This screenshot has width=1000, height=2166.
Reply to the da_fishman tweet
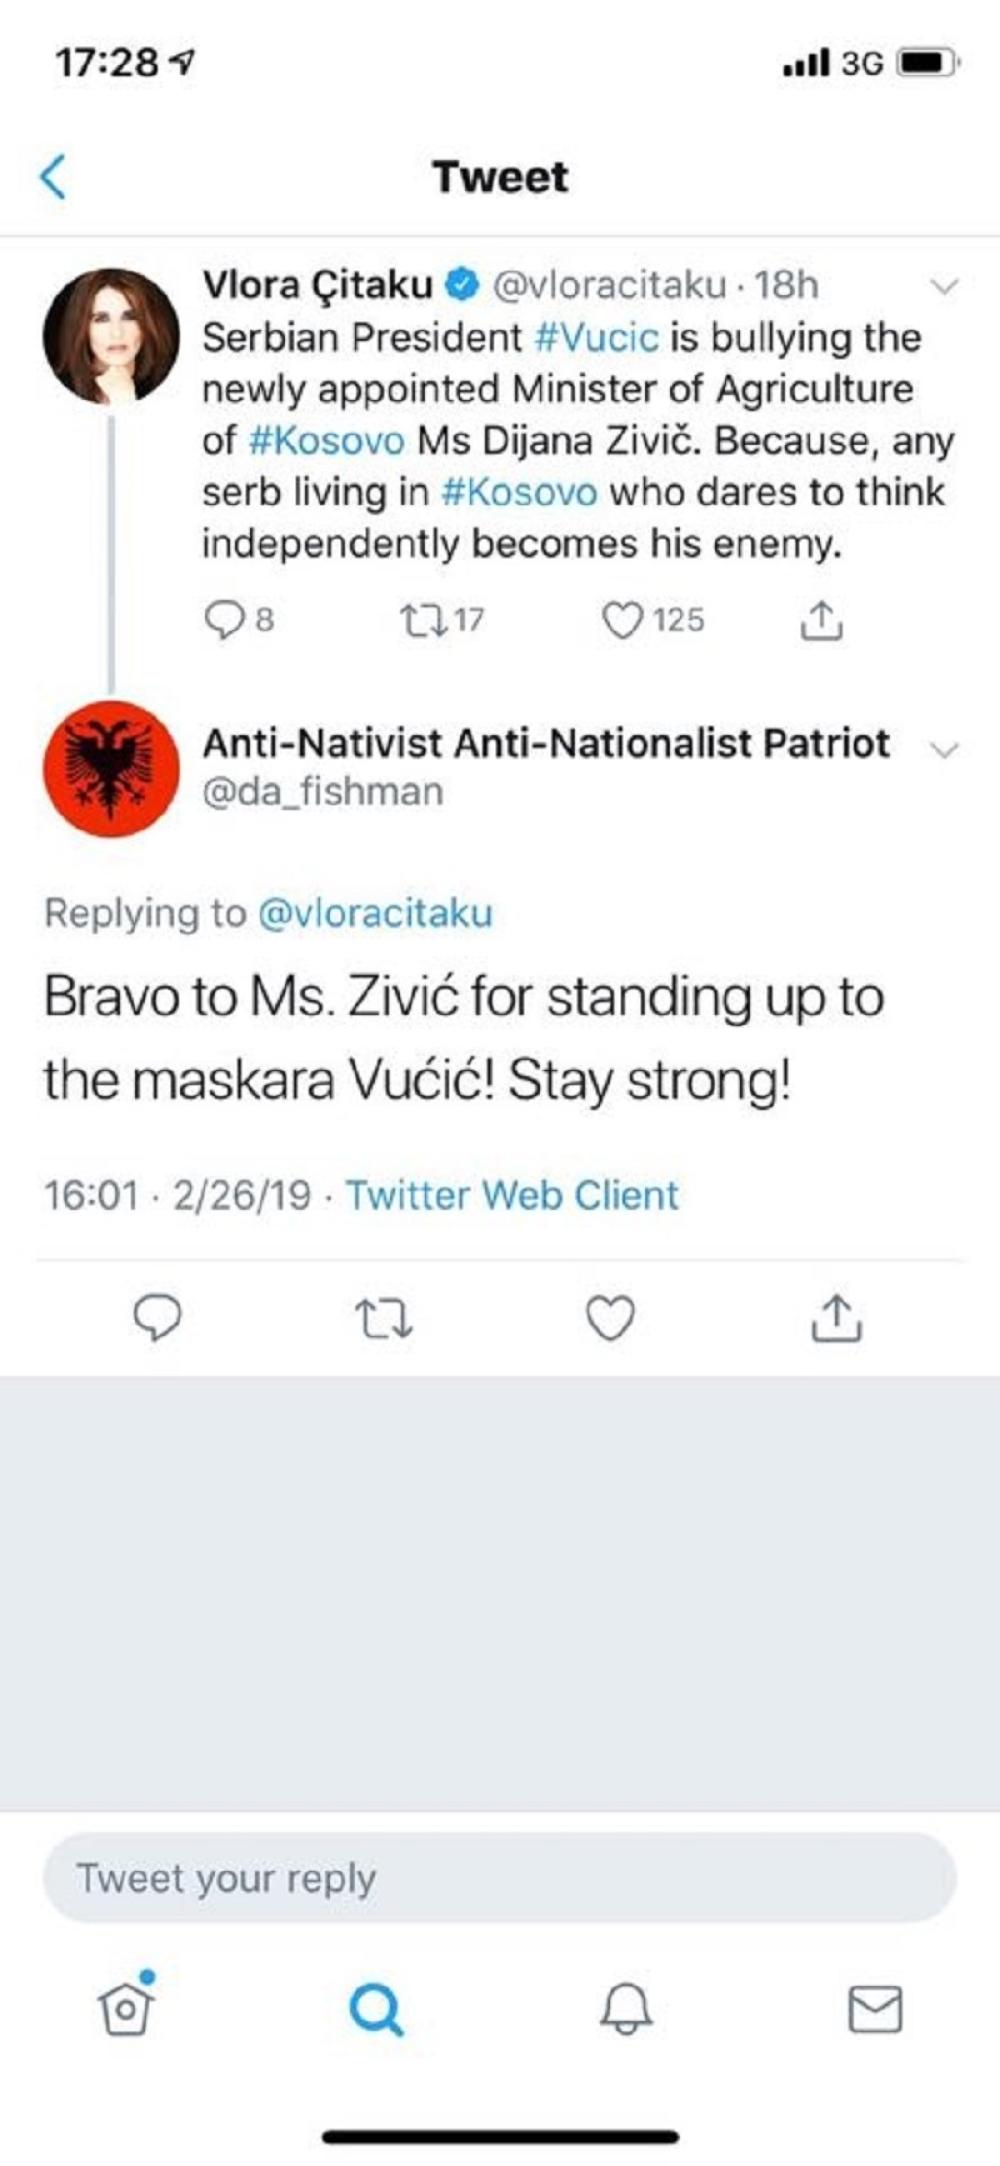pos(158,1318)
